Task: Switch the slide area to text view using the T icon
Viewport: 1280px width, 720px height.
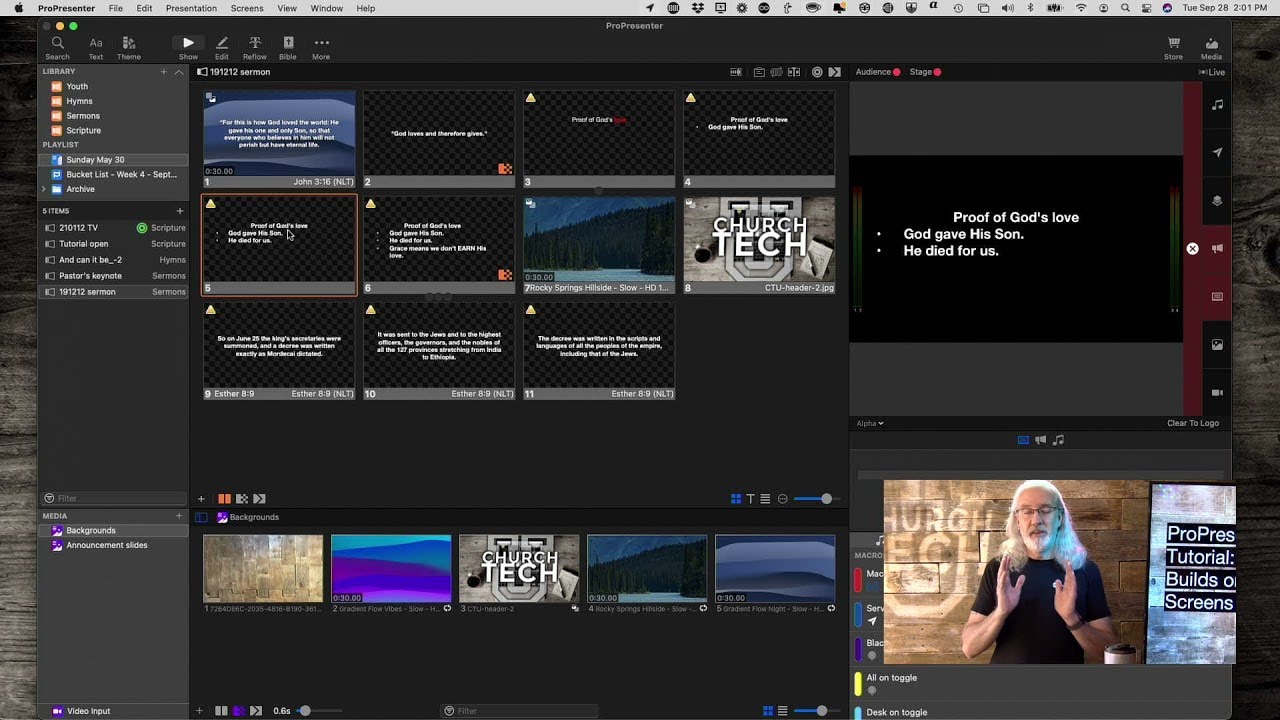Action: tap(750, 499)
